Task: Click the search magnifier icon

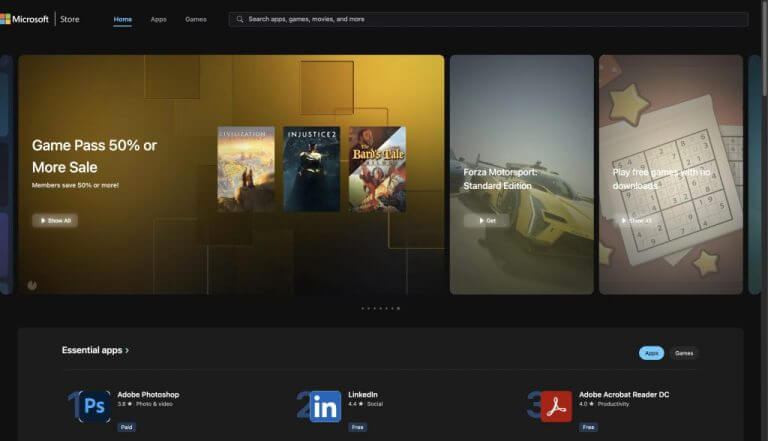Action: point(240,19)
